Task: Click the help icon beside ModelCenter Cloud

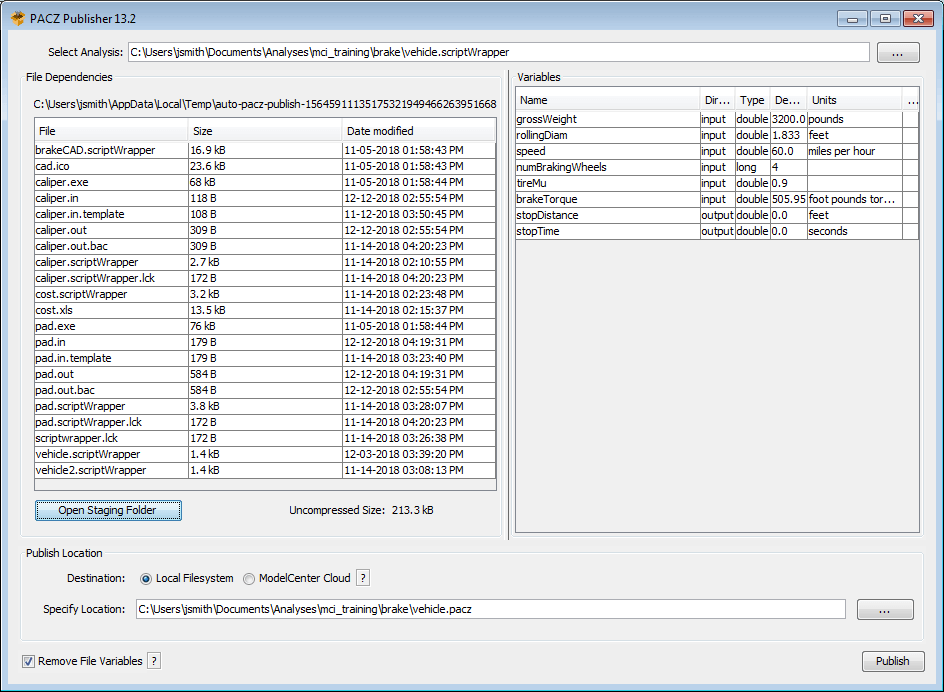Action: tap(362, 578)
